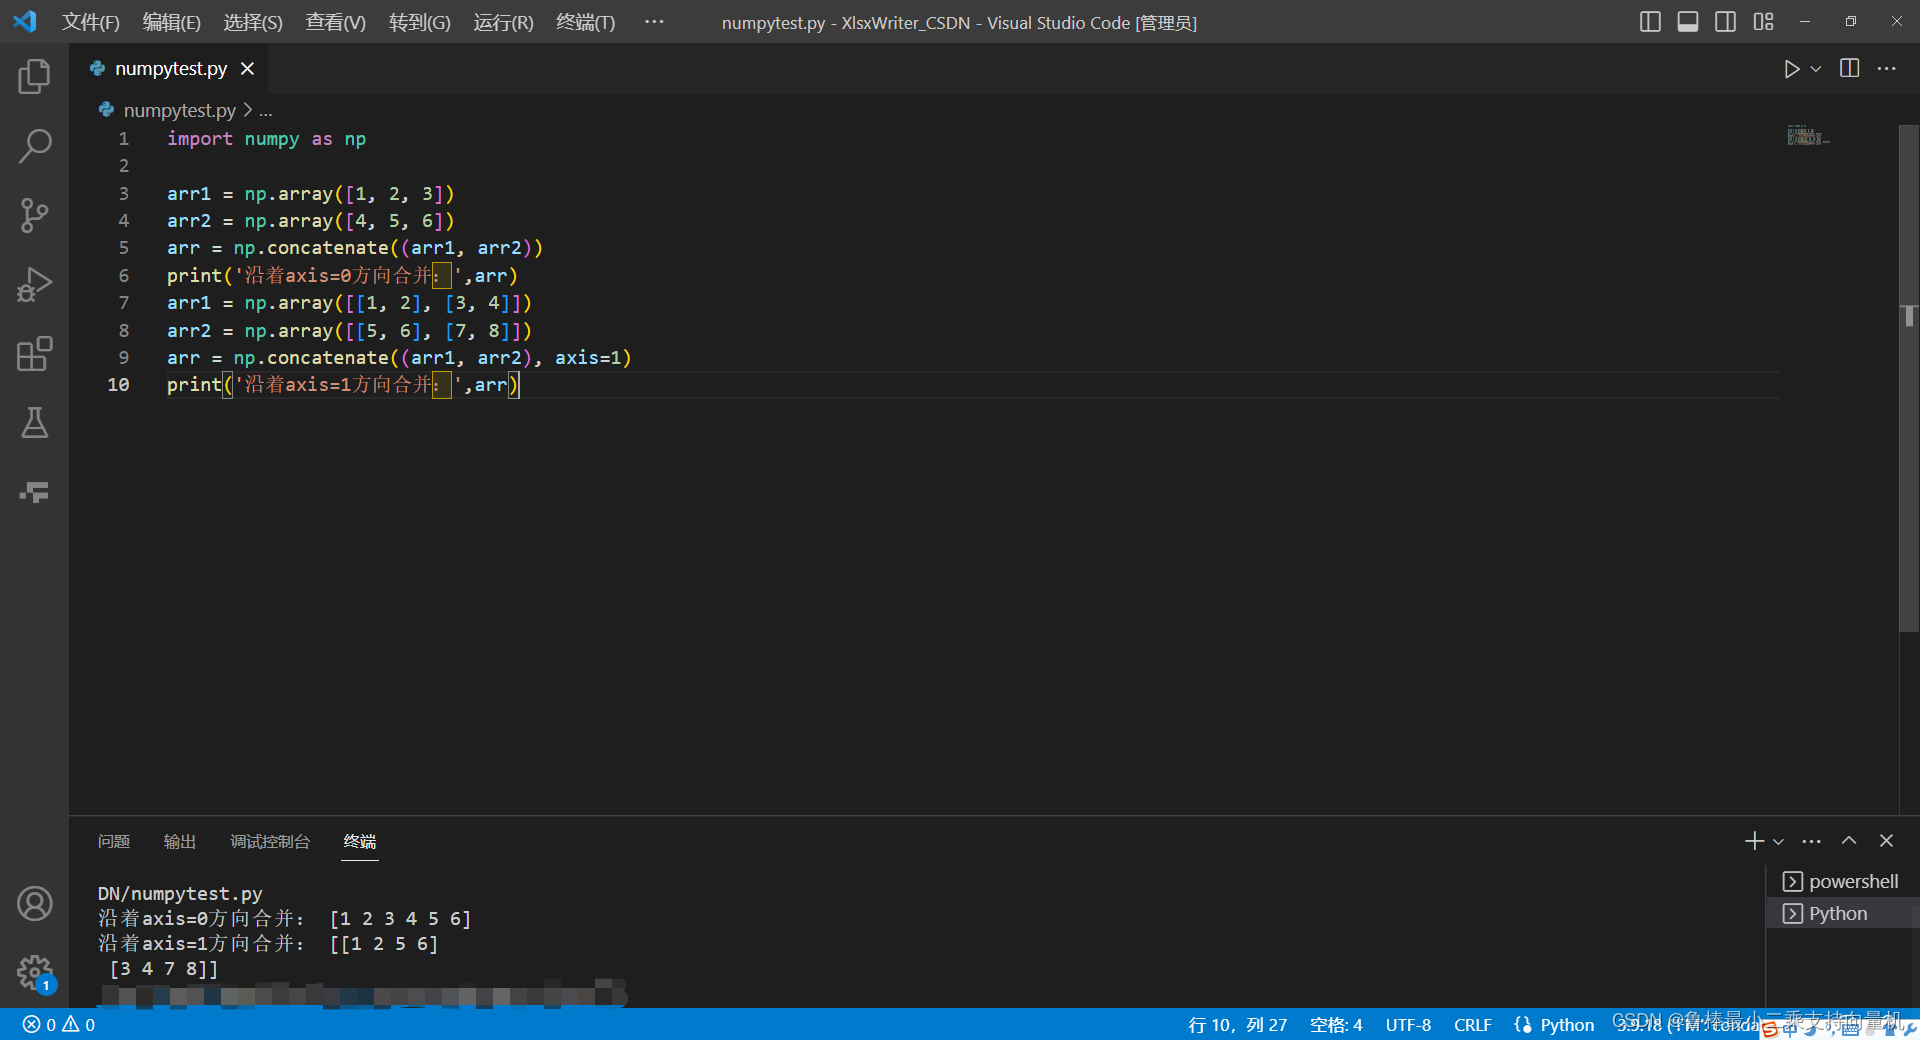
Task: Click line number 9 in the gutter
Action: [x=124, y=357]
